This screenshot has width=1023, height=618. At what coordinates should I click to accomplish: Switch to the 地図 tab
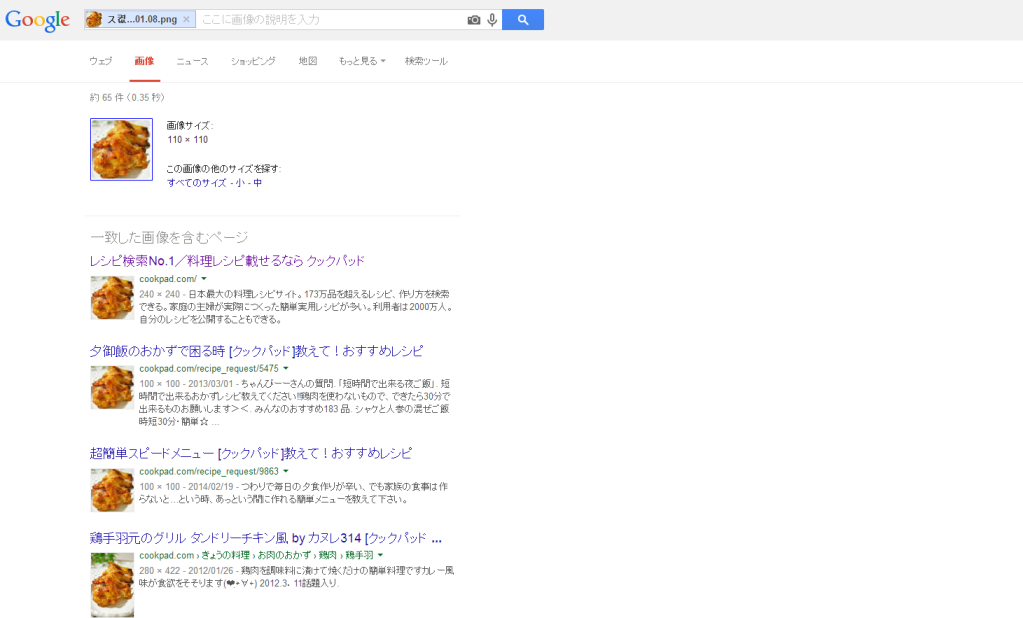308,61
